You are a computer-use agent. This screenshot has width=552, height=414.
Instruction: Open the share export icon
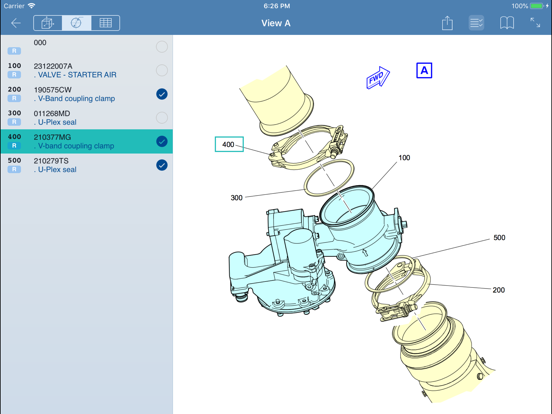coord(447,23)
